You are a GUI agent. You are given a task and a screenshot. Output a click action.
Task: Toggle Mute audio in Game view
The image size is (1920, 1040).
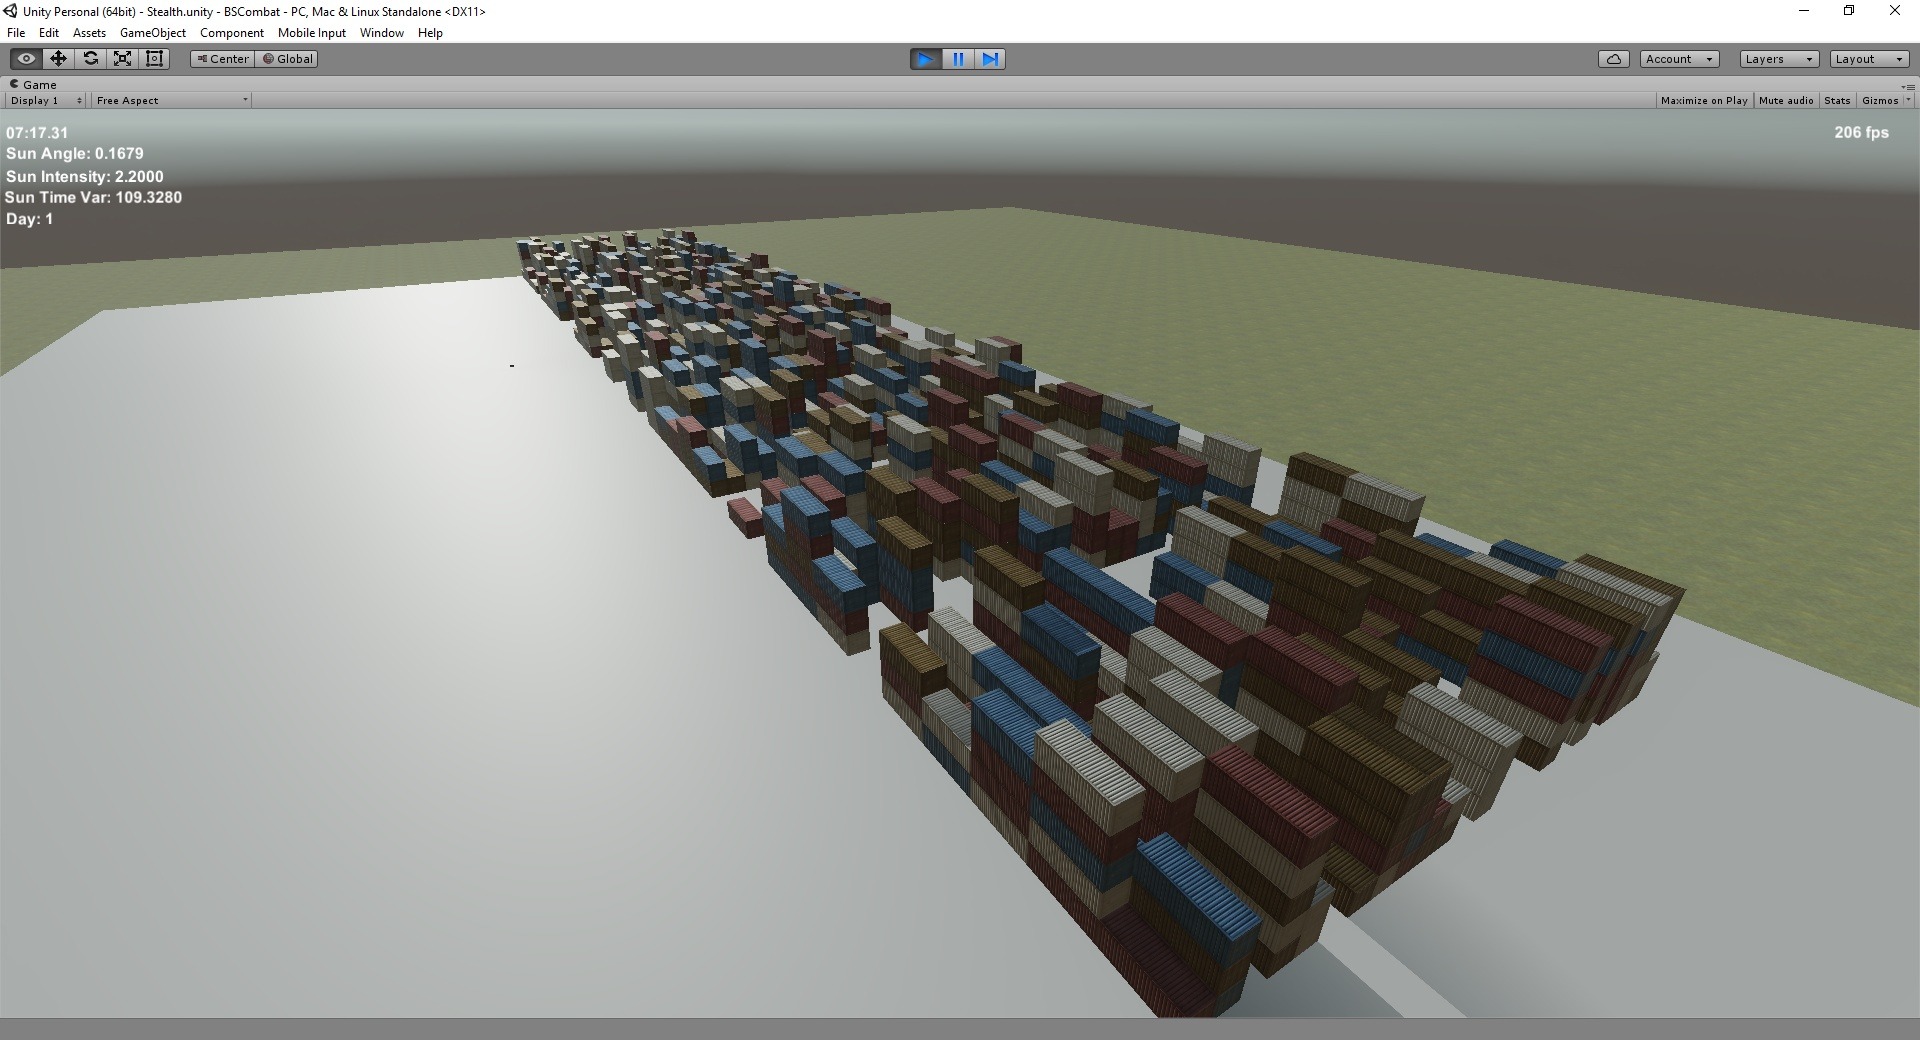point(1785,101)
